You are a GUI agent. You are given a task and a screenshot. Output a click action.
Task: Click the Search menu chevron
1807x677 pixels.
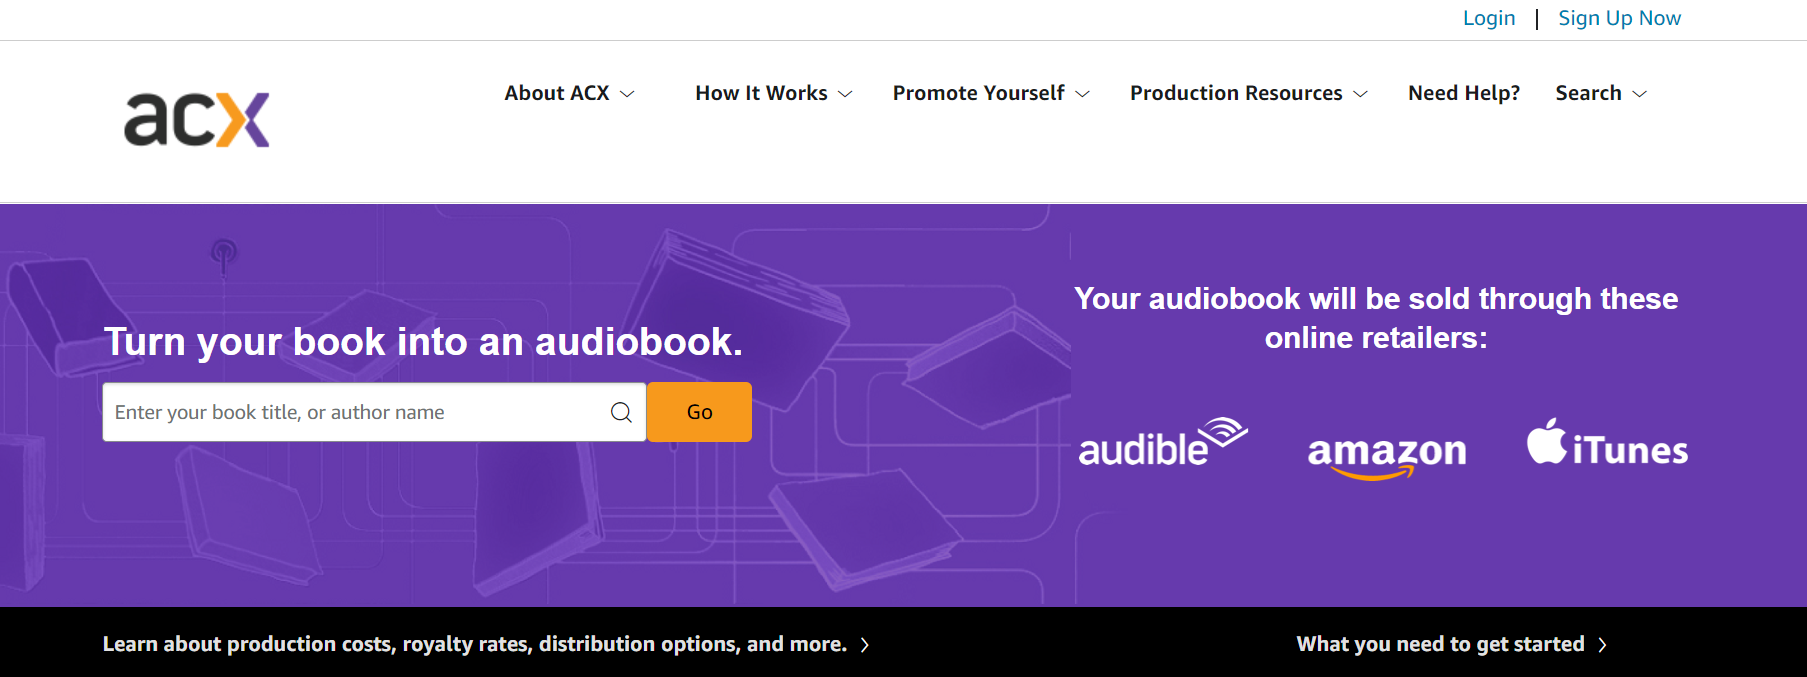1639,94
